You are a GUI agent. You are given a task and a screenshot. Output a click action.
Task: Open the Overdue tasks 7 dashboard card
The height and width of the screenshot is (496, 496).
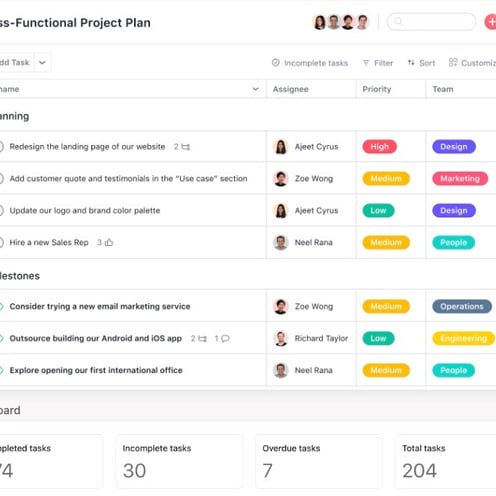click(319, 461)
